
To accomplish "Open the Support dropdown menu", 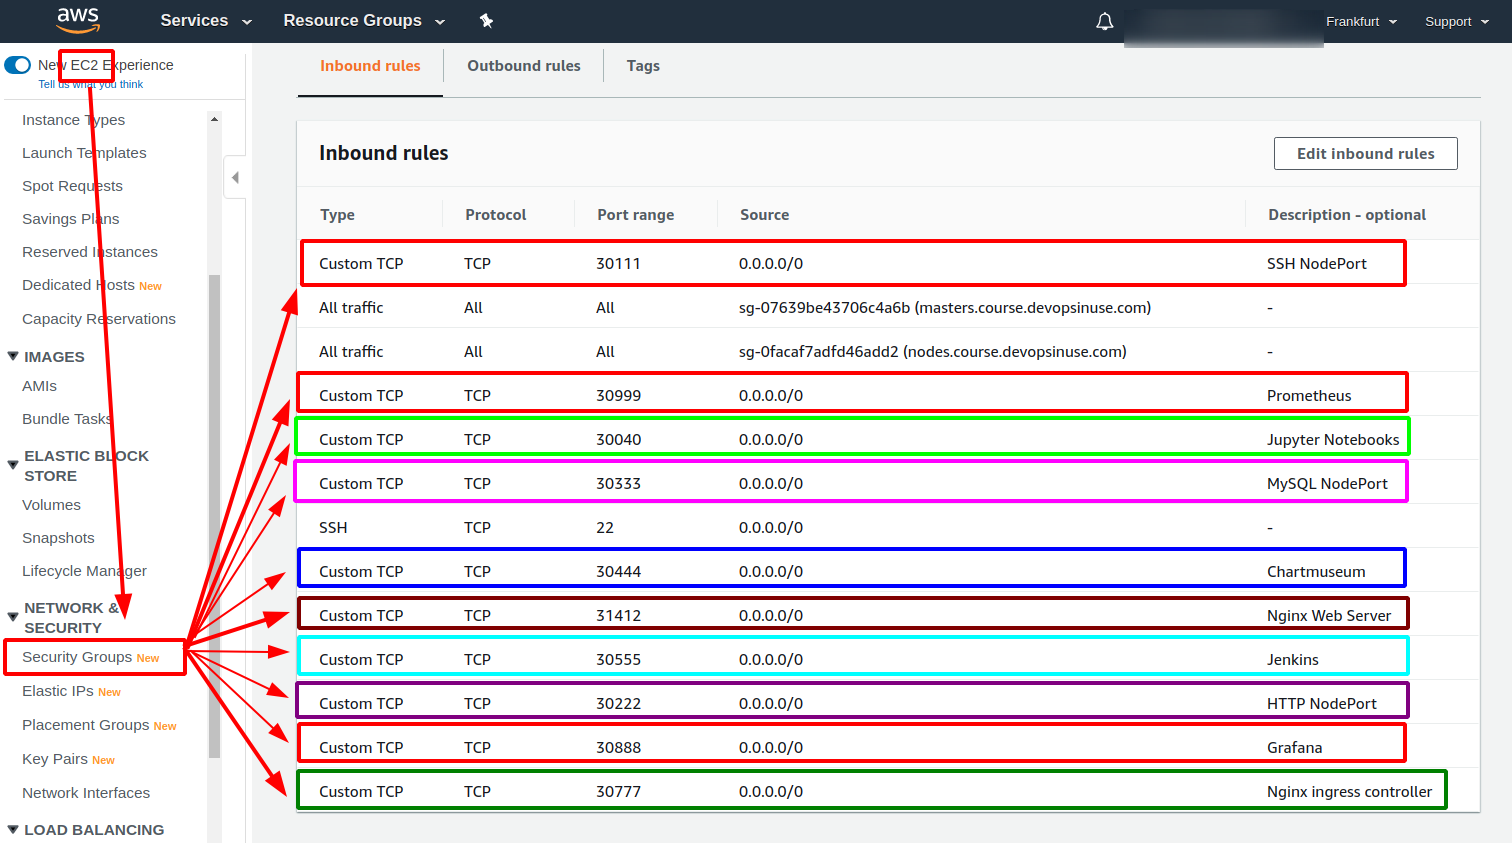I will [1457, 21].
